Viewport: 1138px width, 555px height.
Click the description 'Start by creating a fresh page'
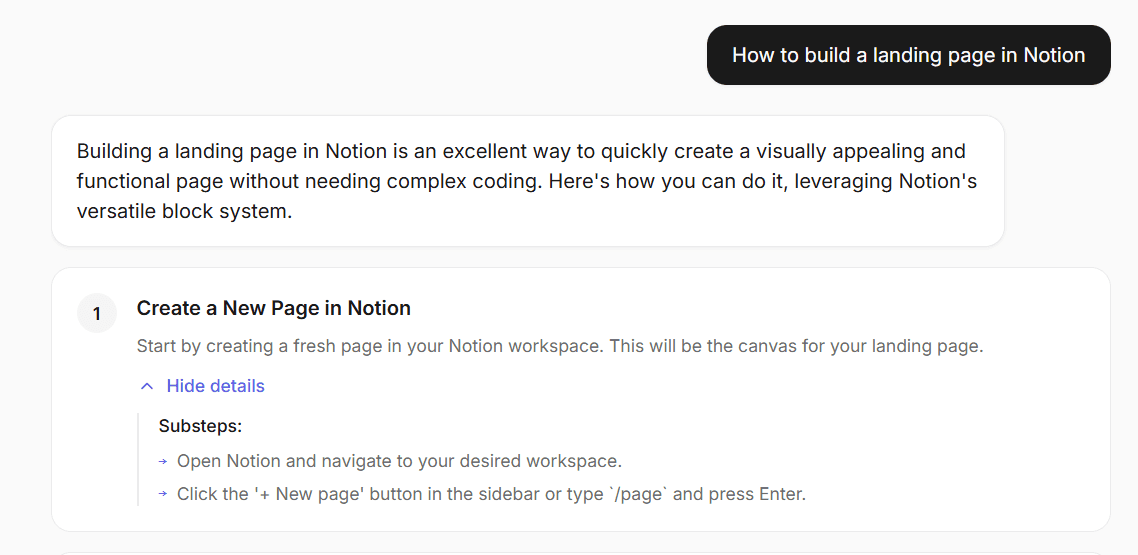pos(560,346)
